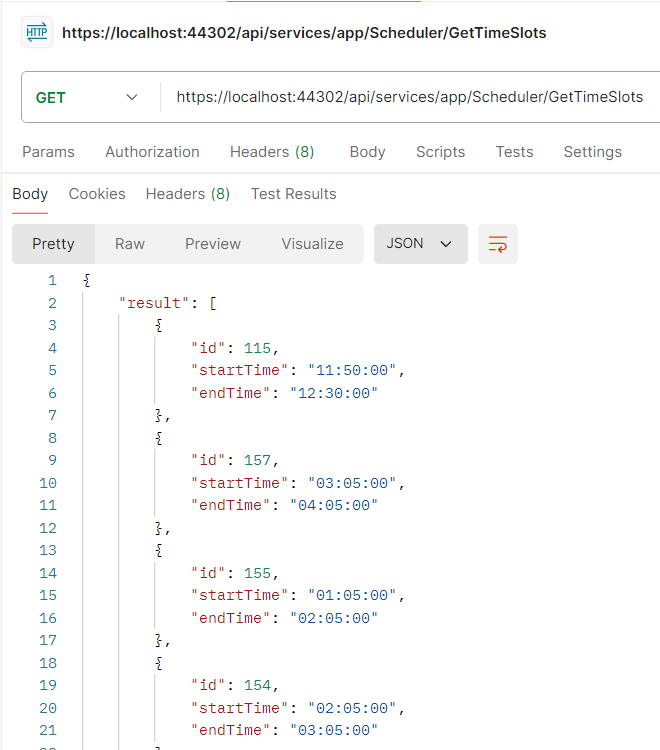Toggle the wrap lines icon

498,244
